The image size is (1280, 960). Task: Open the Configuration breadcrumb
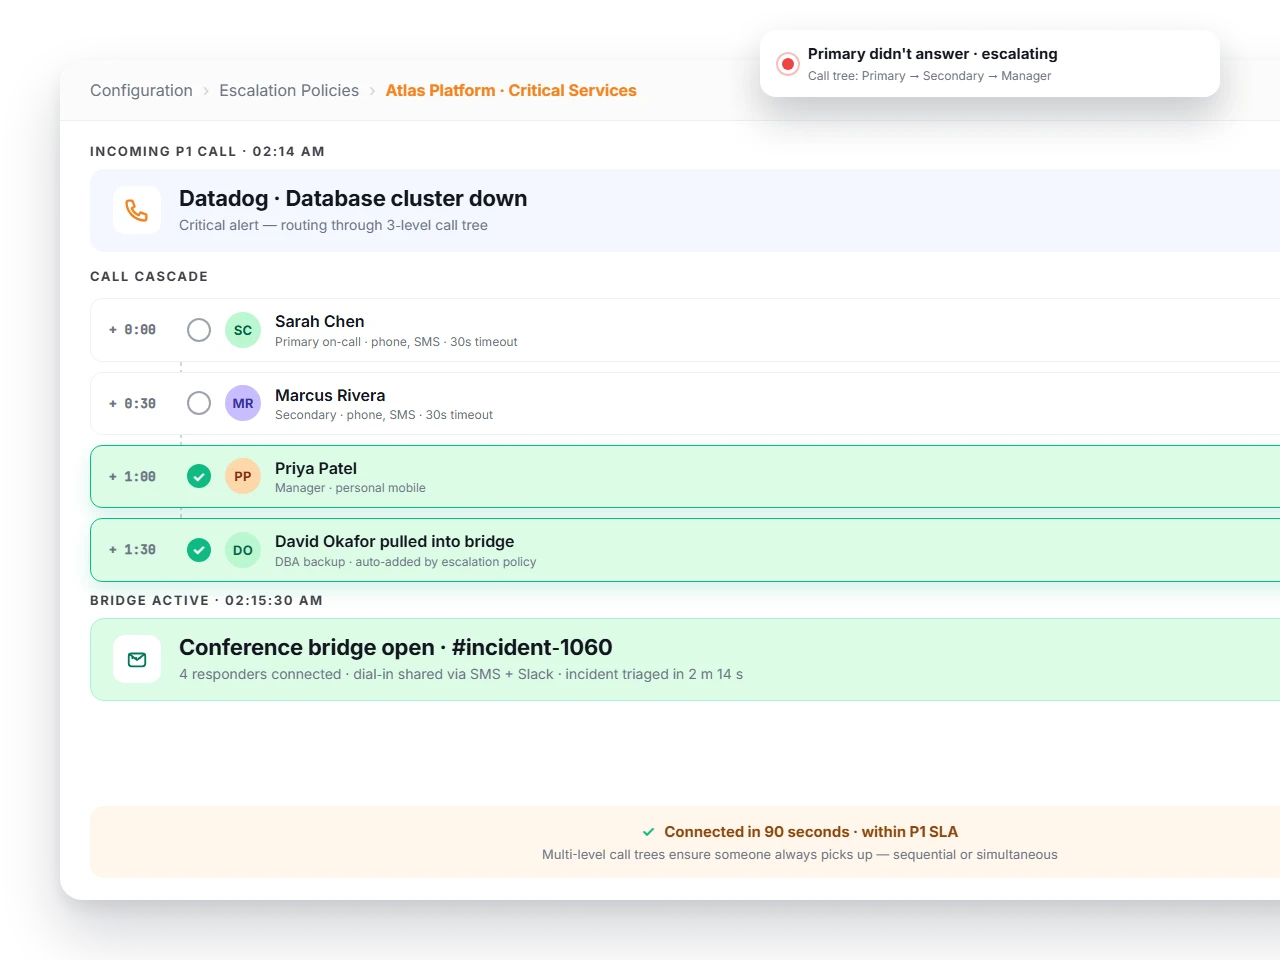point(141,90)
